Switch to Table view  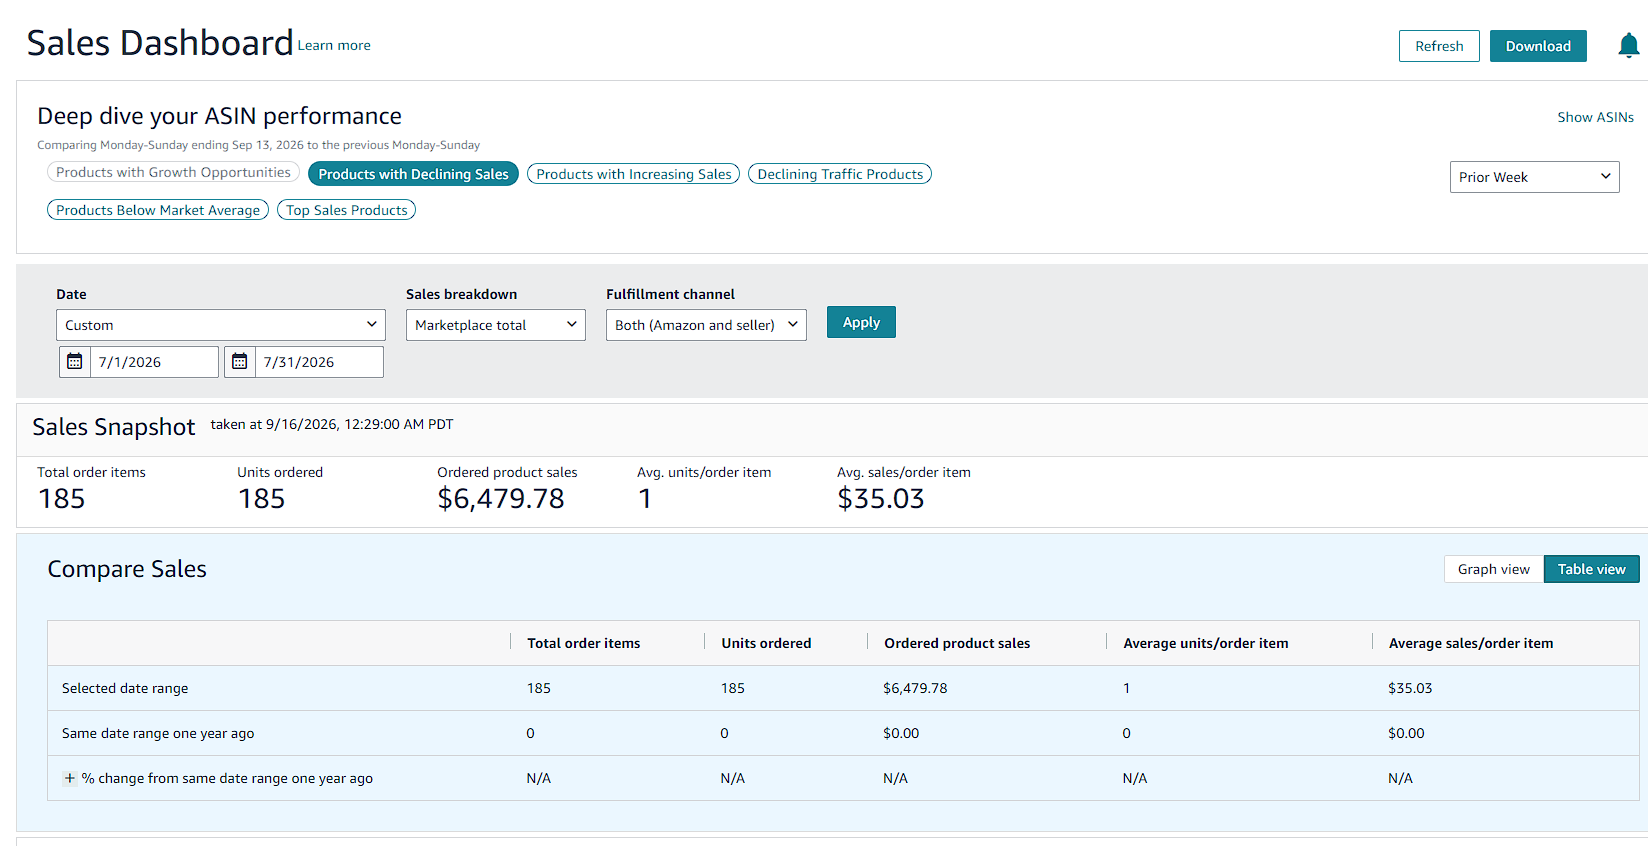click(1592, 569)
